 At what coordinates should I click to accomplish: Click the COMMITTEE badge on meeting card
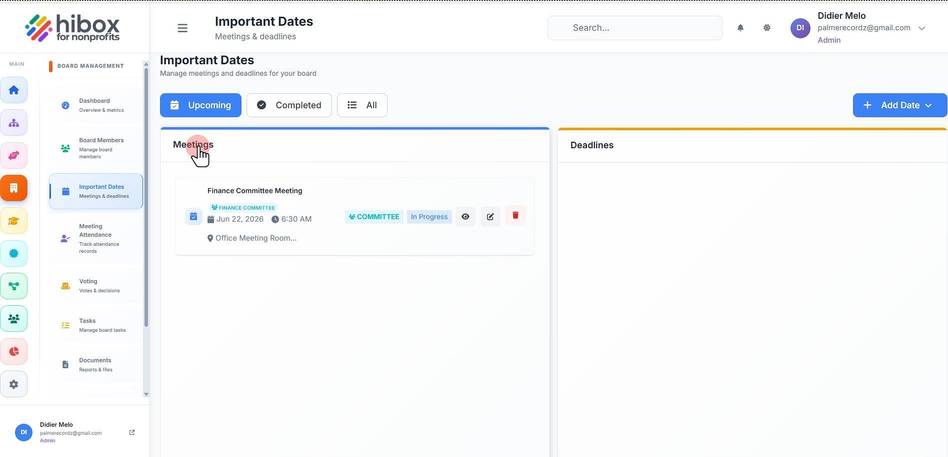click(x=374, y=216)
